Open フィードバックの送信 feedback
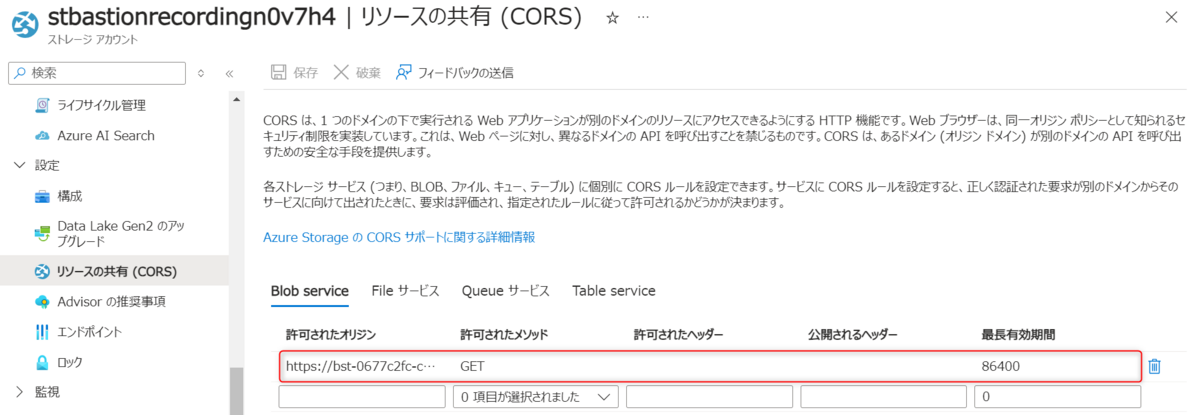The width and height of the screenshot is (1200, 415). coord(455,72)
